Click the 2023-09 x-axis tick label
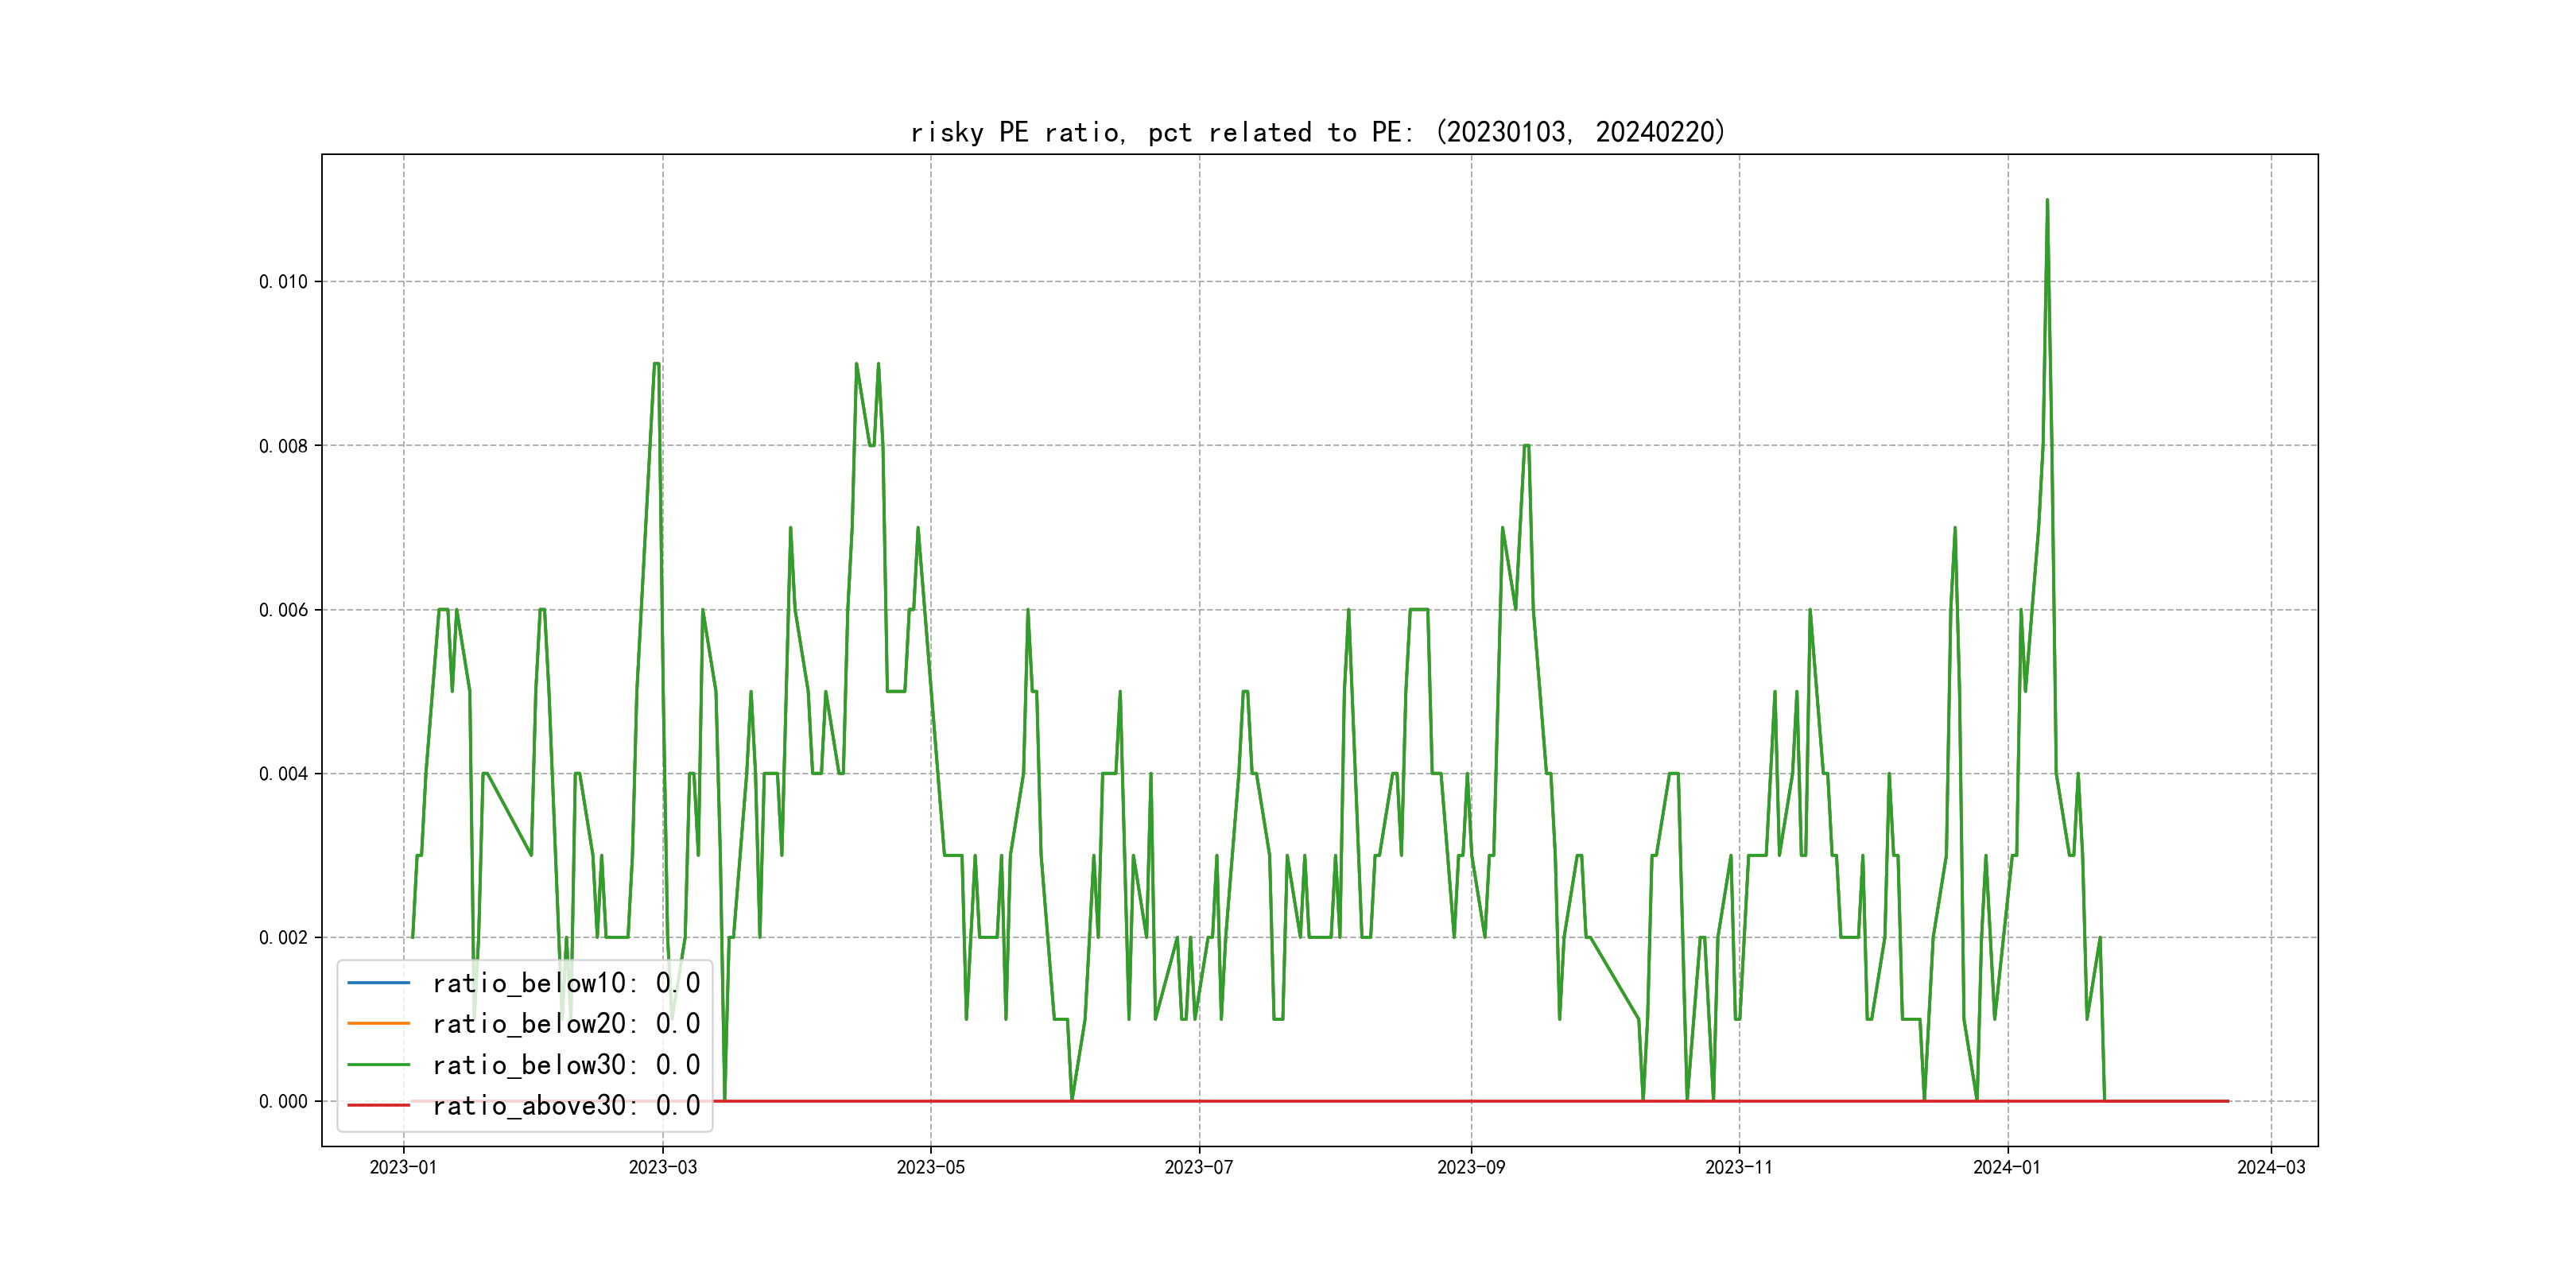Viewport: 2576px width, 1288px height. click(x=1470, y=1167)
